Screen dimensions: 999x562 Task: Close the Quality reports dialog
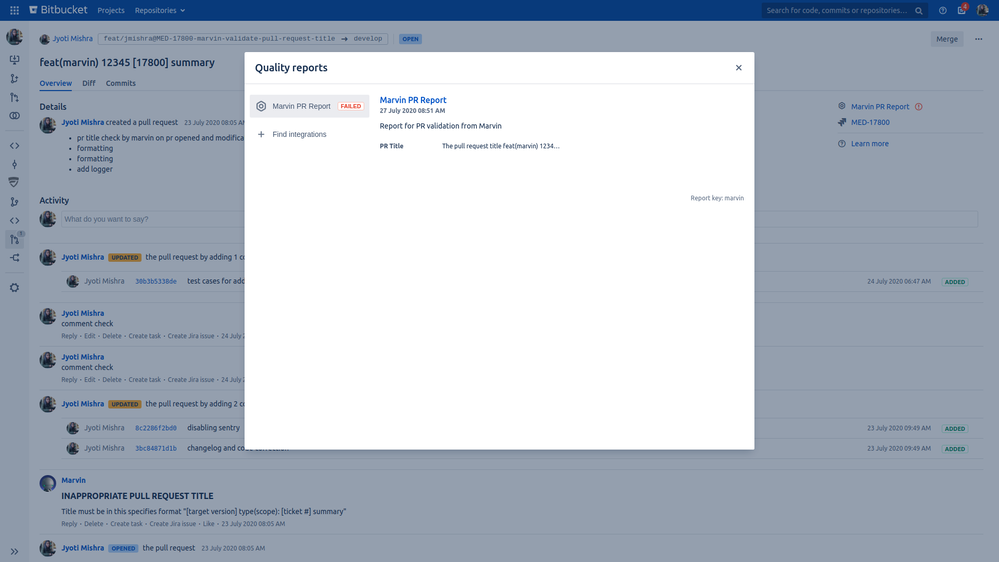[738, 68]
